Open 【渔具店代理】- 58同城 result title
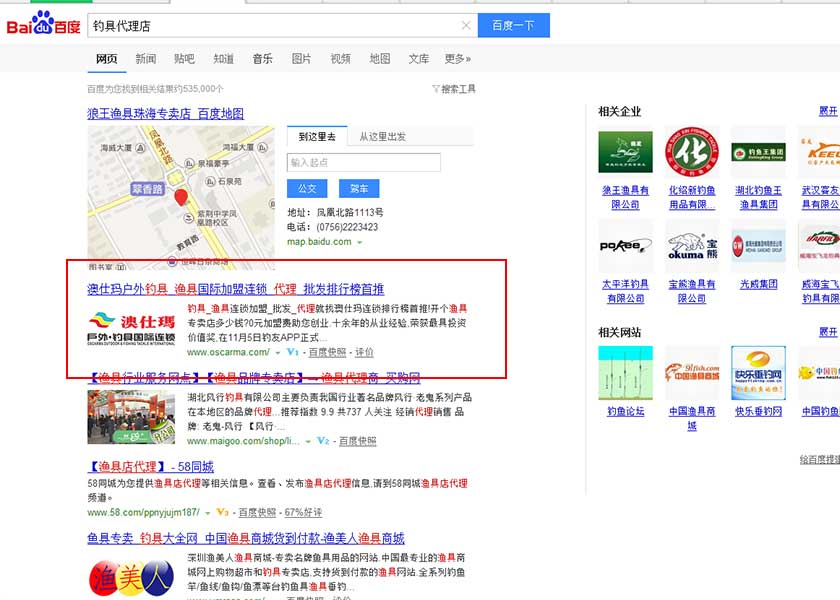 point(151,467)
